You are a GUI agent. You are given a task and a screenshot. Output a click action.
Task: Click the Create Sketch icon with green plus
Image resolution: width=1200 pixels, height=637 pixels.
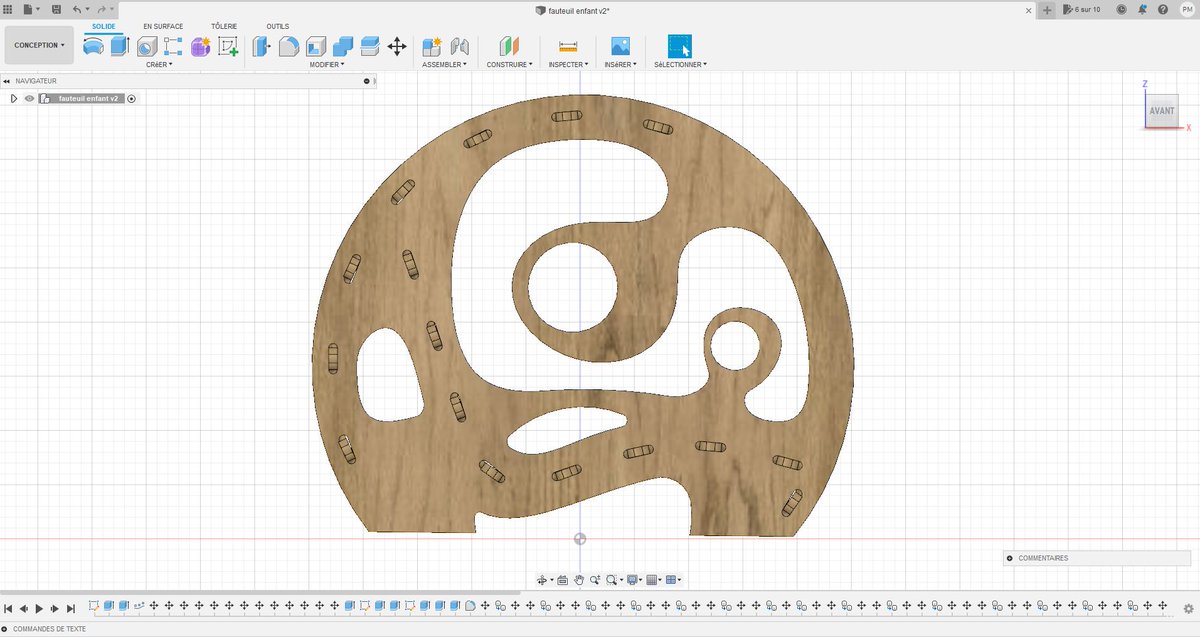228,46
